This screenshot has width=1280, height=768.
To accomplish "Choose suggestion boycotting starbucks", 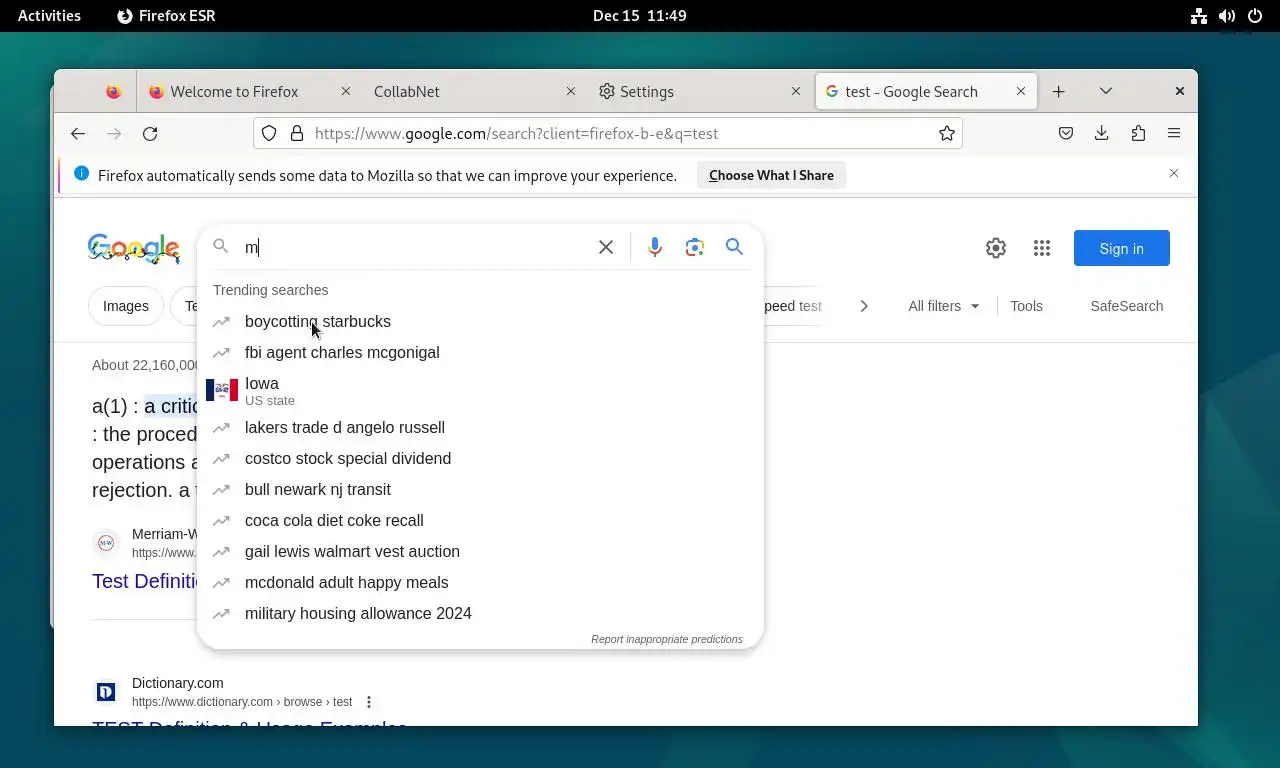I will pyautogui.click(x=480, y=321).
